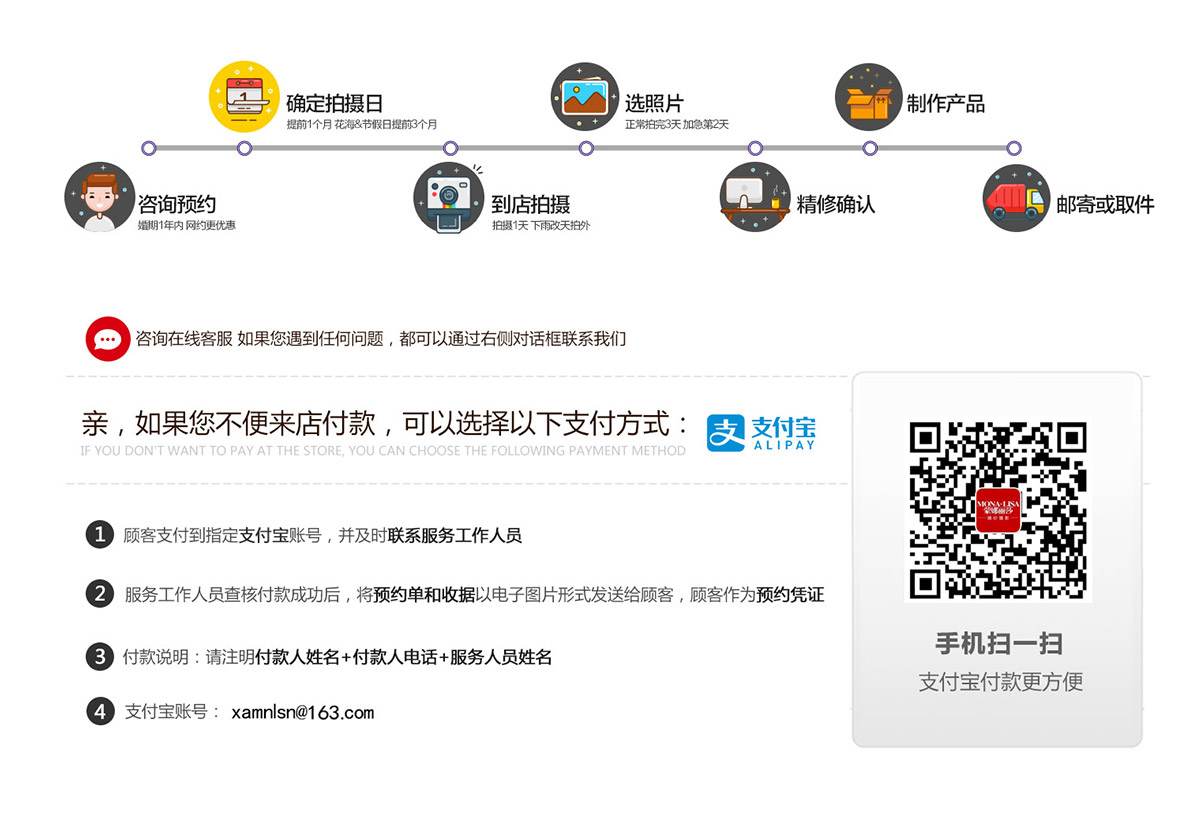The width and height of the screenshot is (1200, 831).
Task: Click the number 2 step circle badge
Action: (x=99, y=594)
